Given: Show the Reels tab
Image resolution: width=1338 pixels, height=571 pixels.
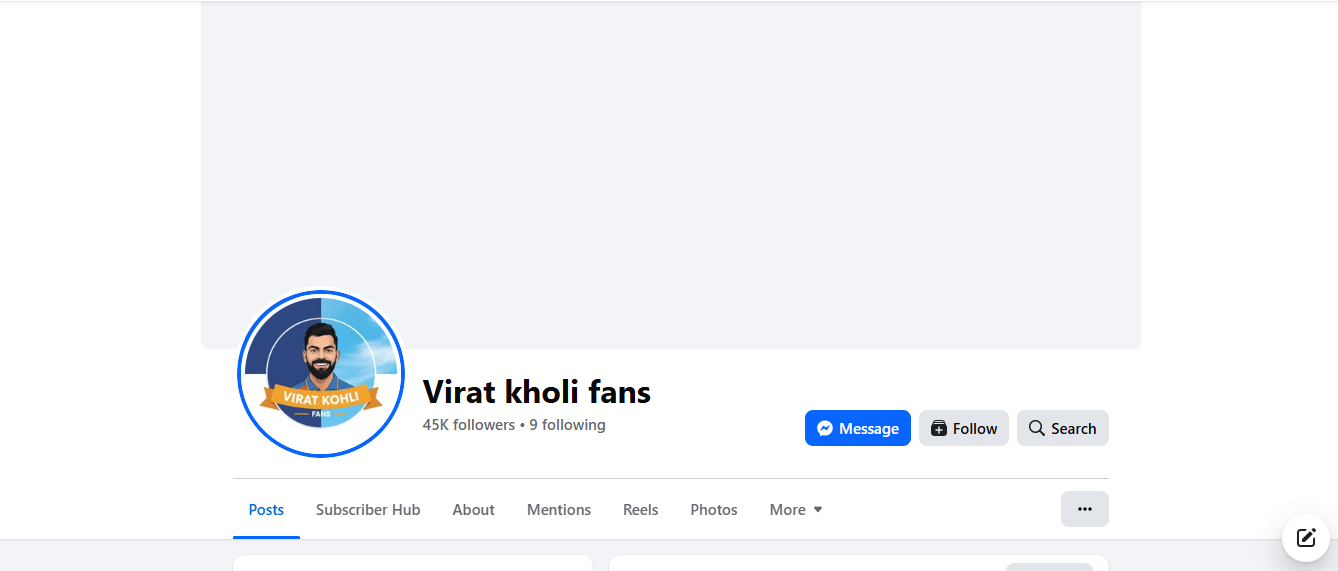Looking at the screenshot, I should 641,510.
